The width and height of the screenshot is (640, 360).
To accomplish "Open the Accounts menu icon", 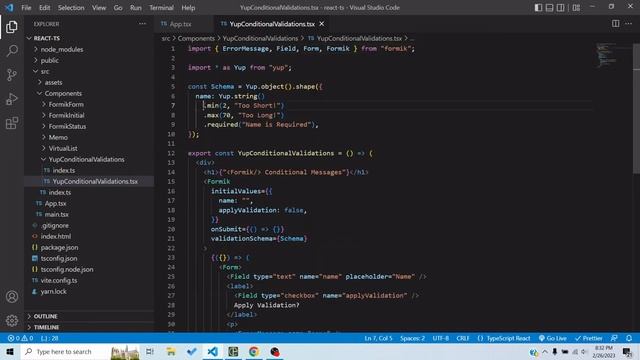I will (12, 297).
